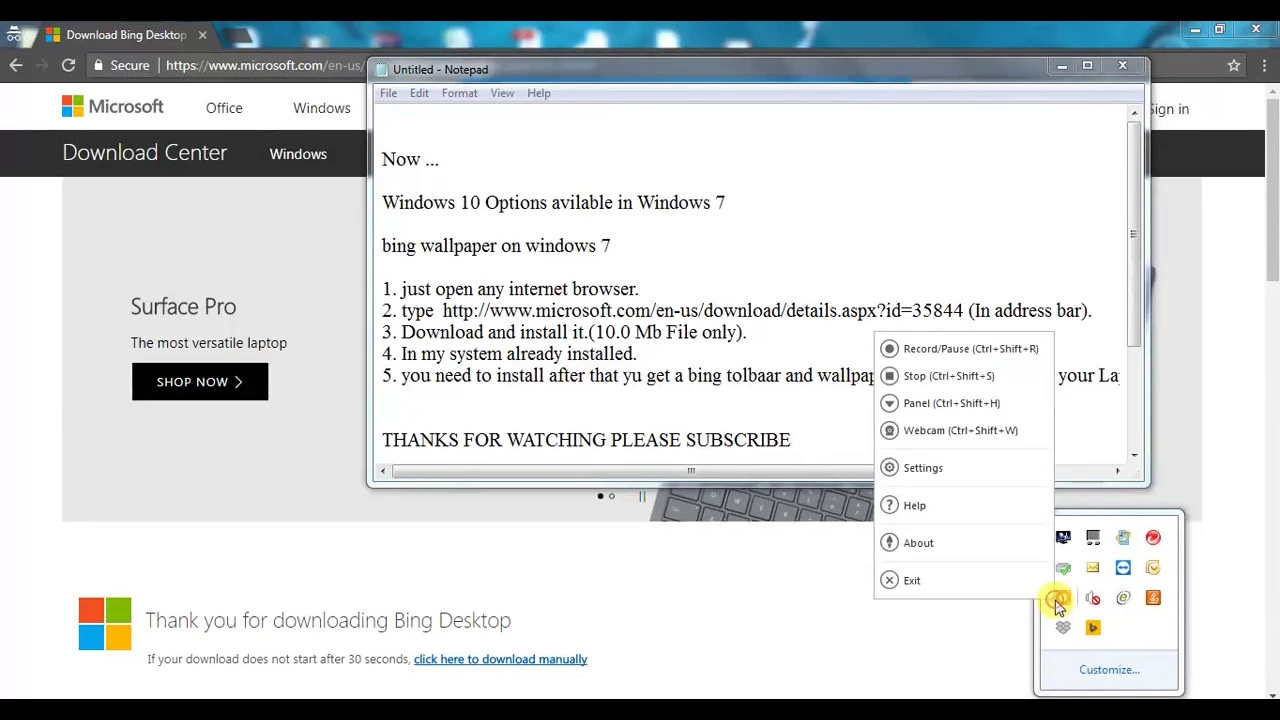Open the Windows link in Microsoft header

[x=322, y=108]
